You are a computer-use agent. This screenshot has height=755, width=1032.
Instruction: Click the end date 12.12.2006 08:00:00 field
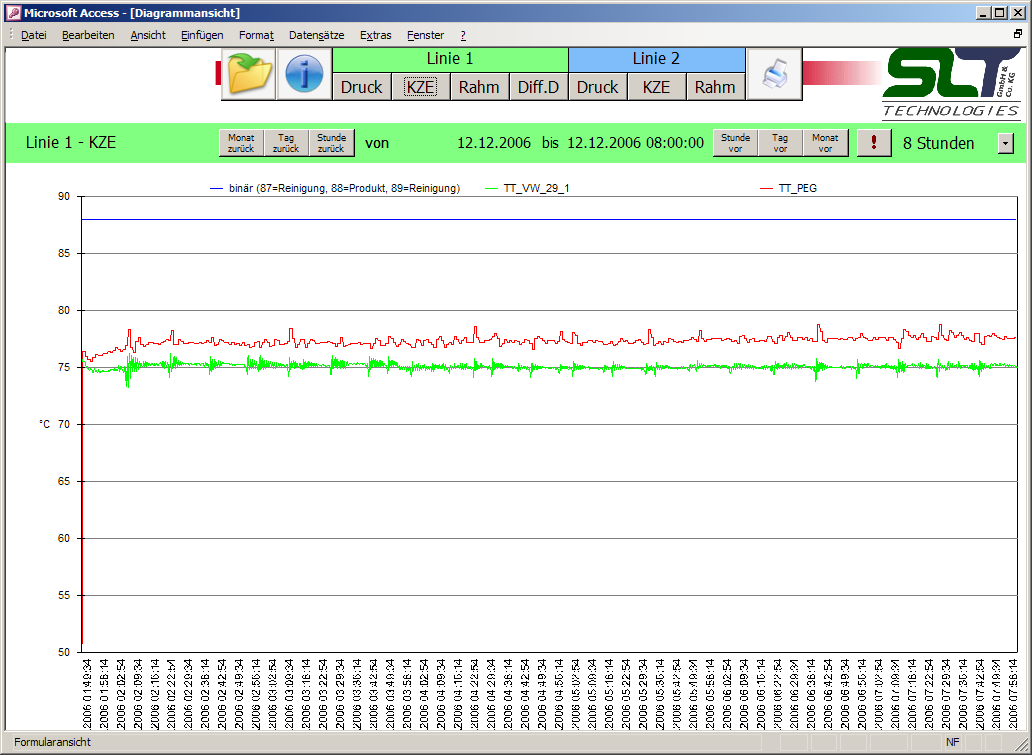pyautogui.click(x=635, y=143)
